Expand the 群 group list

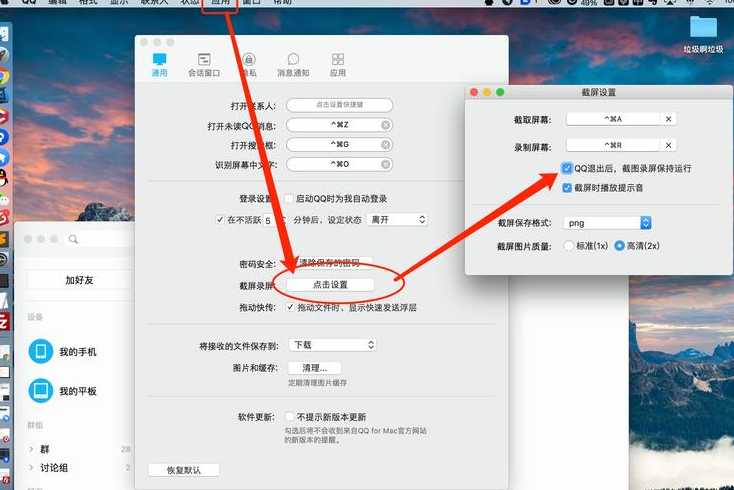[x=31, y=449]
